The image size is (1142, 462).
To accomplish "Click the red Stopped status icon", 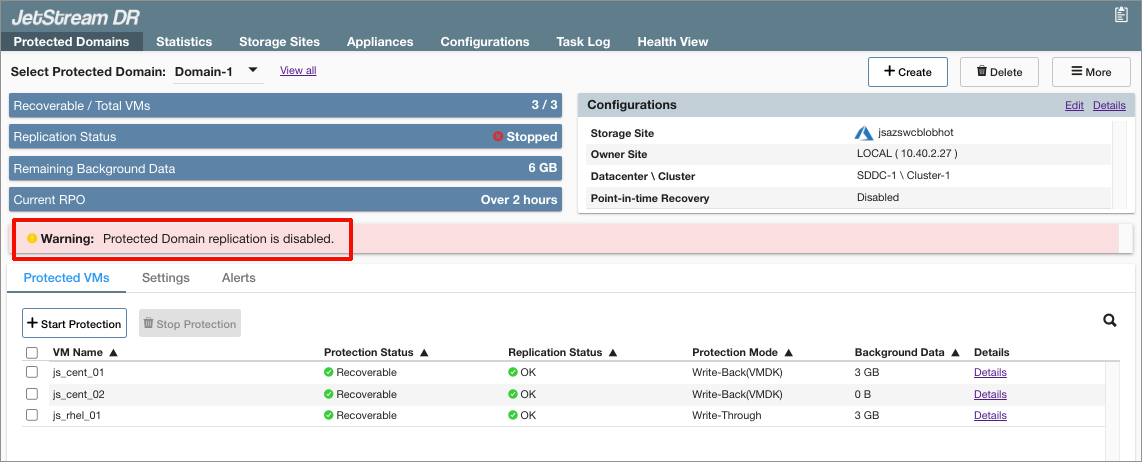I will tap(498, 137).
